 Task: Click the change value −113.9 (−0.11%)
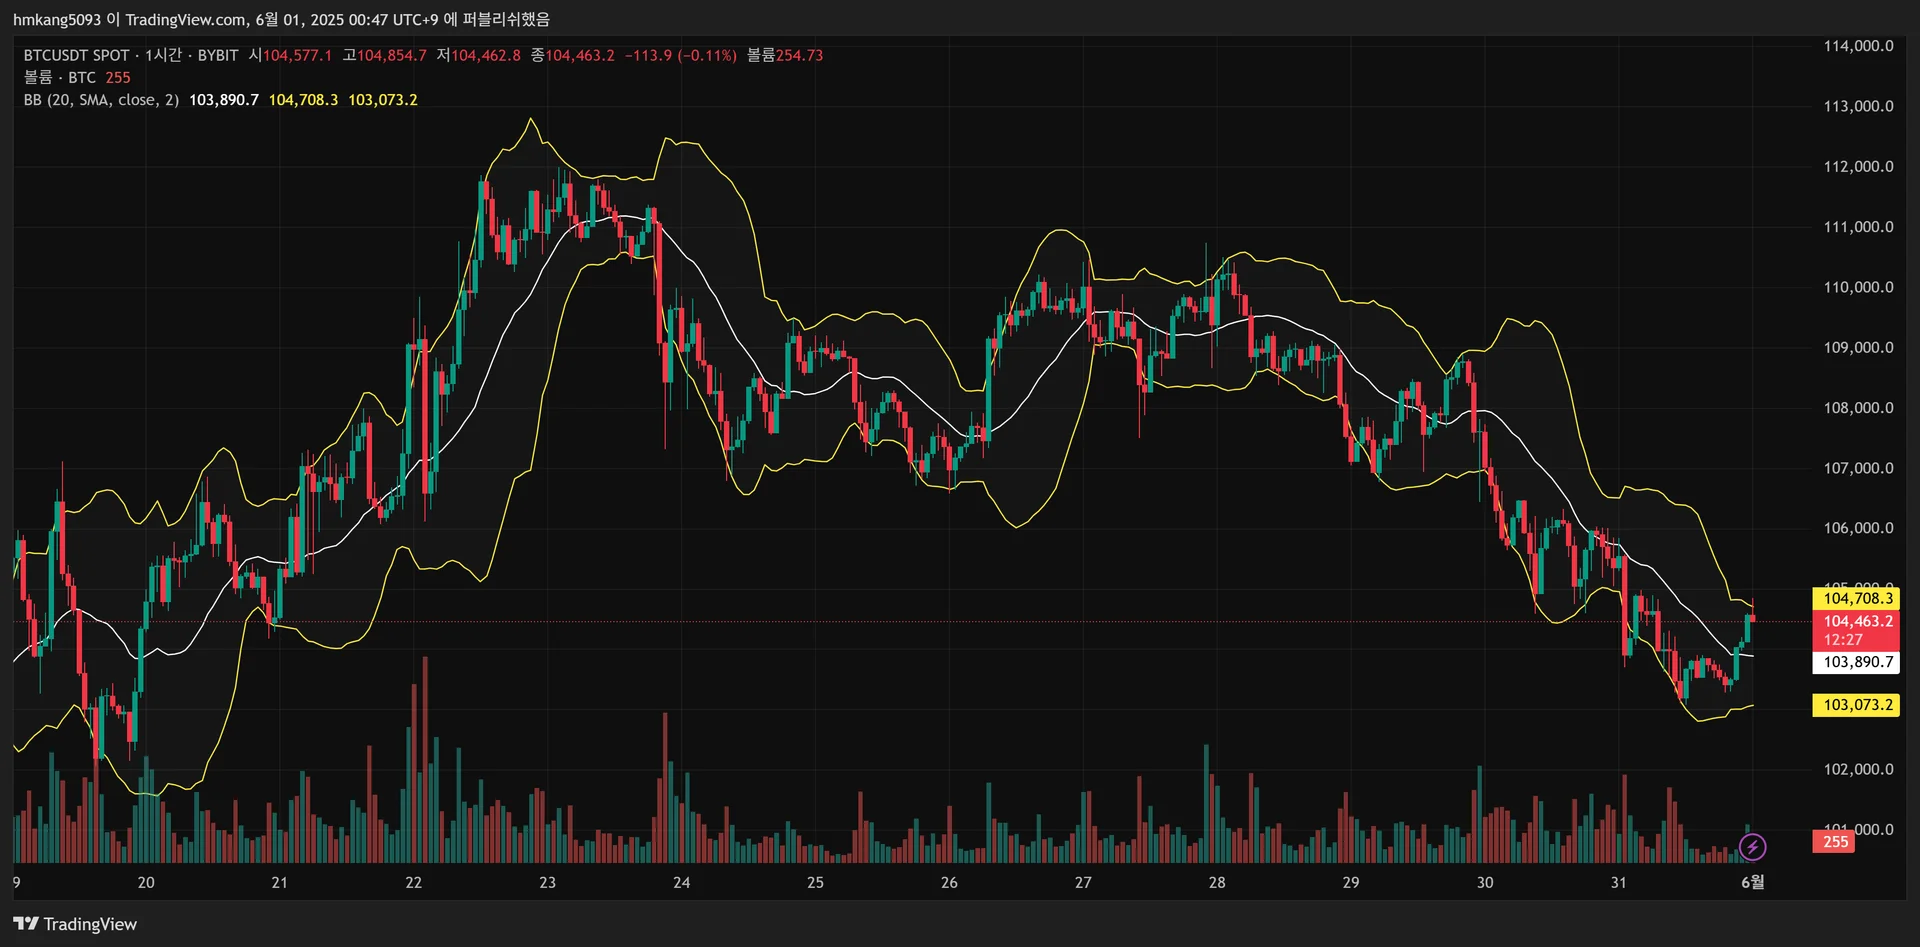click(681, 55)
